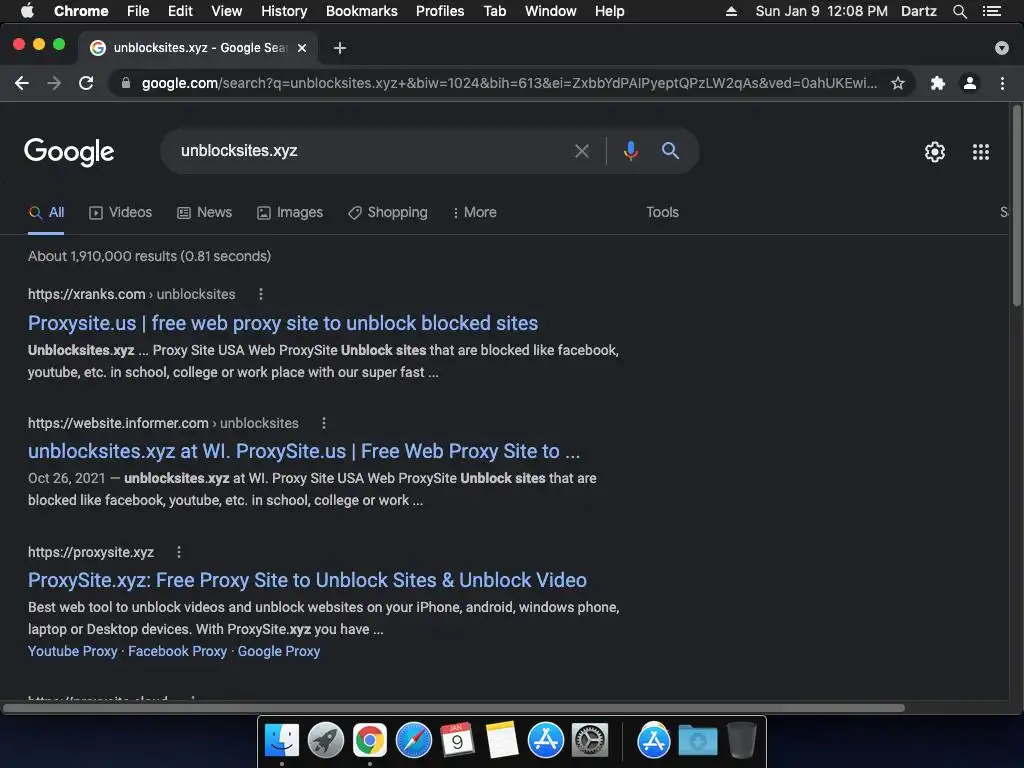Open the tab search dropdown arrow
The width and height of the screenshot is (1024, 768).
[x=1002, y=48]
